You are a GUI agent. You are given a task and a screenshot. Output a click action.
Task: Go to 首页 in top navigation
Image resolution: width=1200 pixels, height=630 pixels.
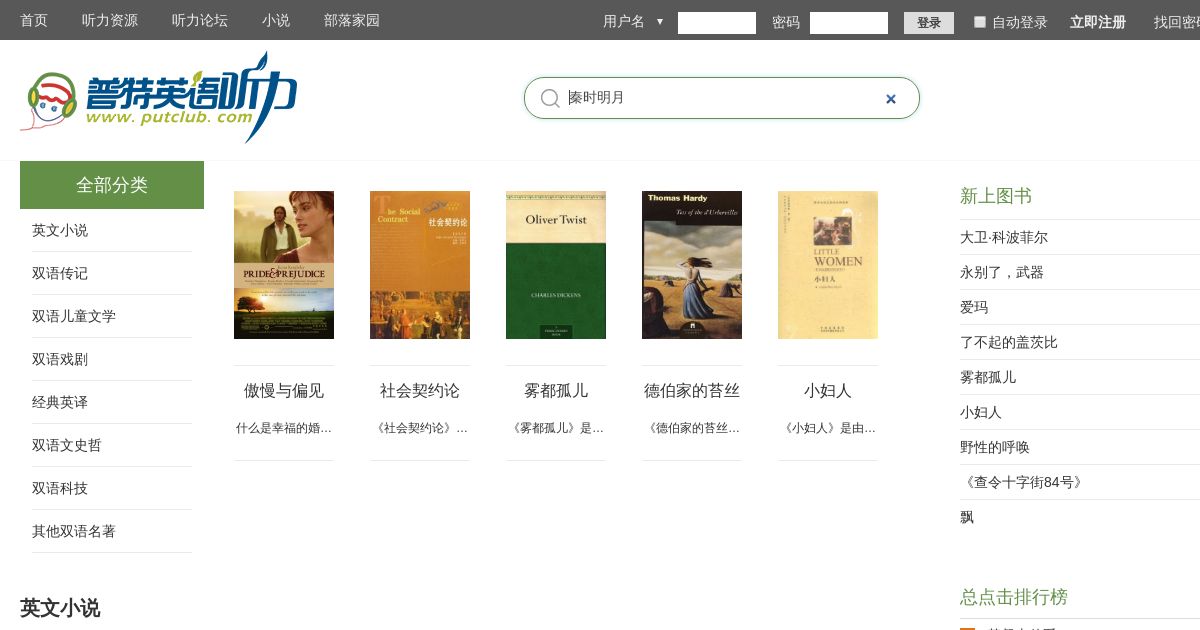[x=34, y=20]
